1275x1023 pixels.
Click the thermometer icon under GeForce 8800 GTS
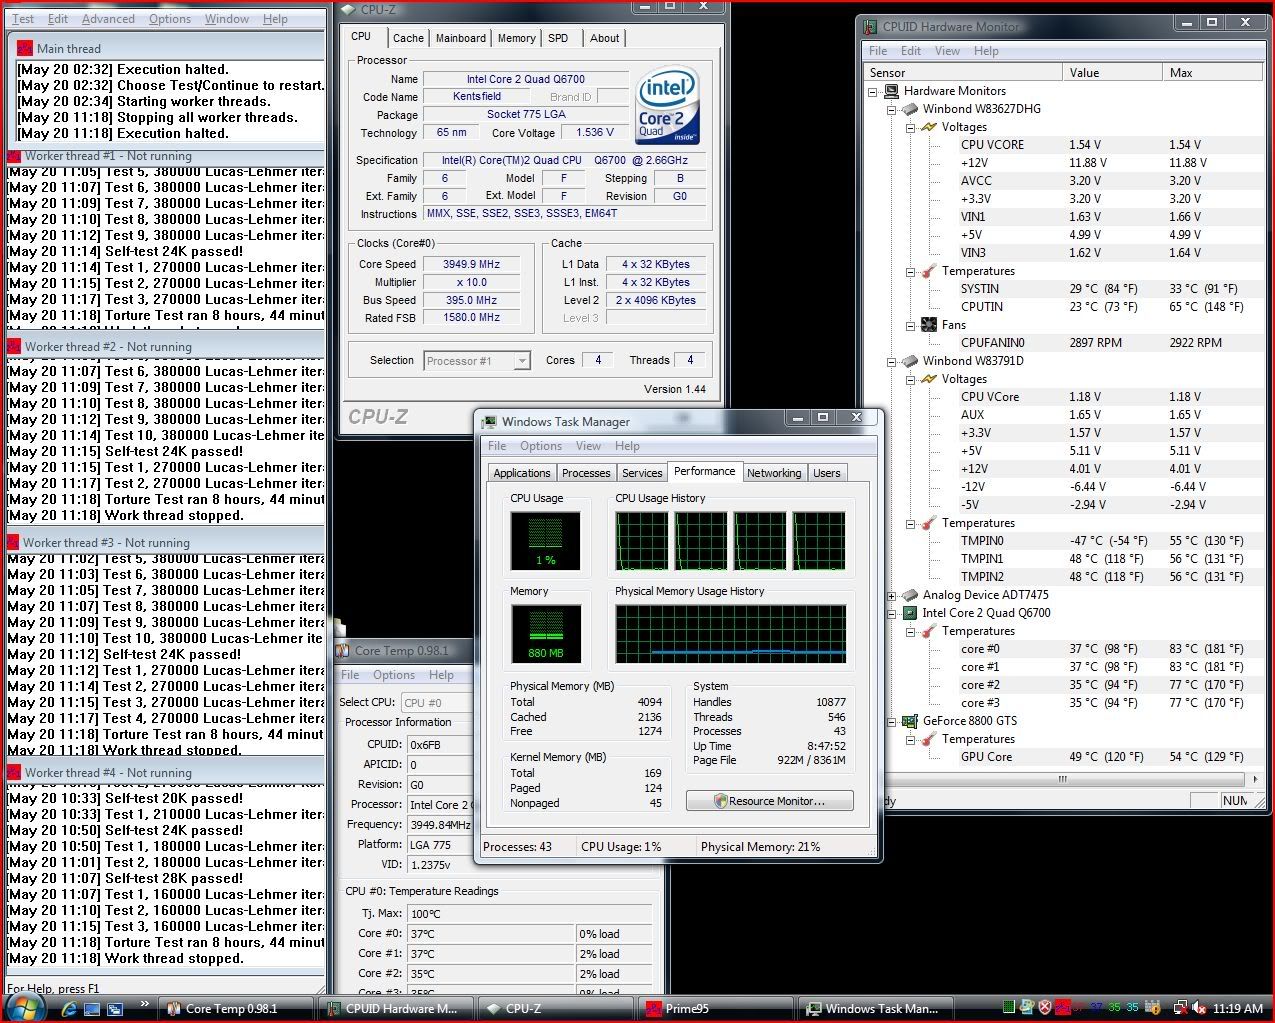tap(928, 739)
